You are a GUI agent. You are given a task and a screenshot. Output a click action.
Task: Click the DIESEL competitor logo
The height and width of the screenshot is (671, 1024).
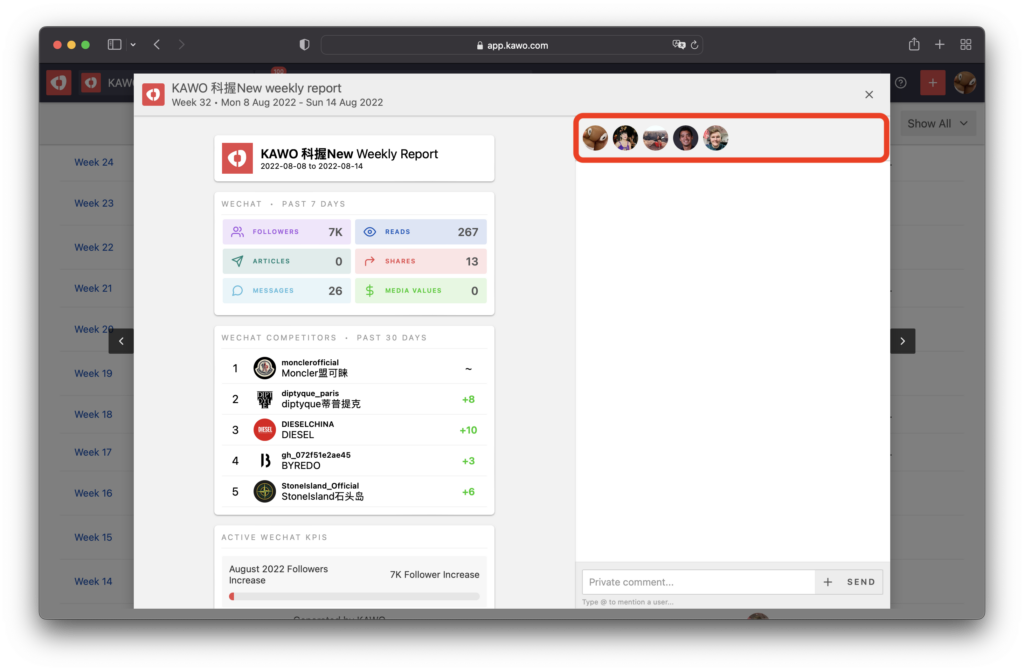click(264, 430)
